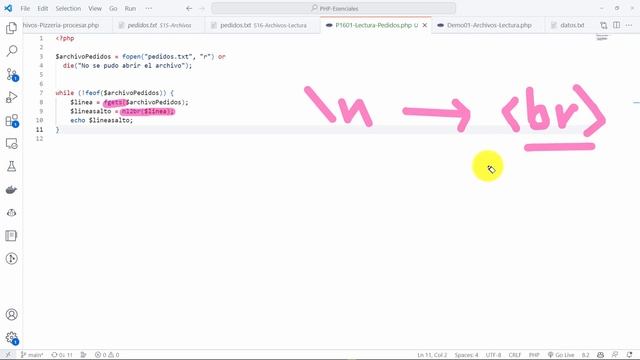Image resolution: width=640 pixels, height=360 pixels.
Task: Click the <?php opening tag
Action: point(65,38)
